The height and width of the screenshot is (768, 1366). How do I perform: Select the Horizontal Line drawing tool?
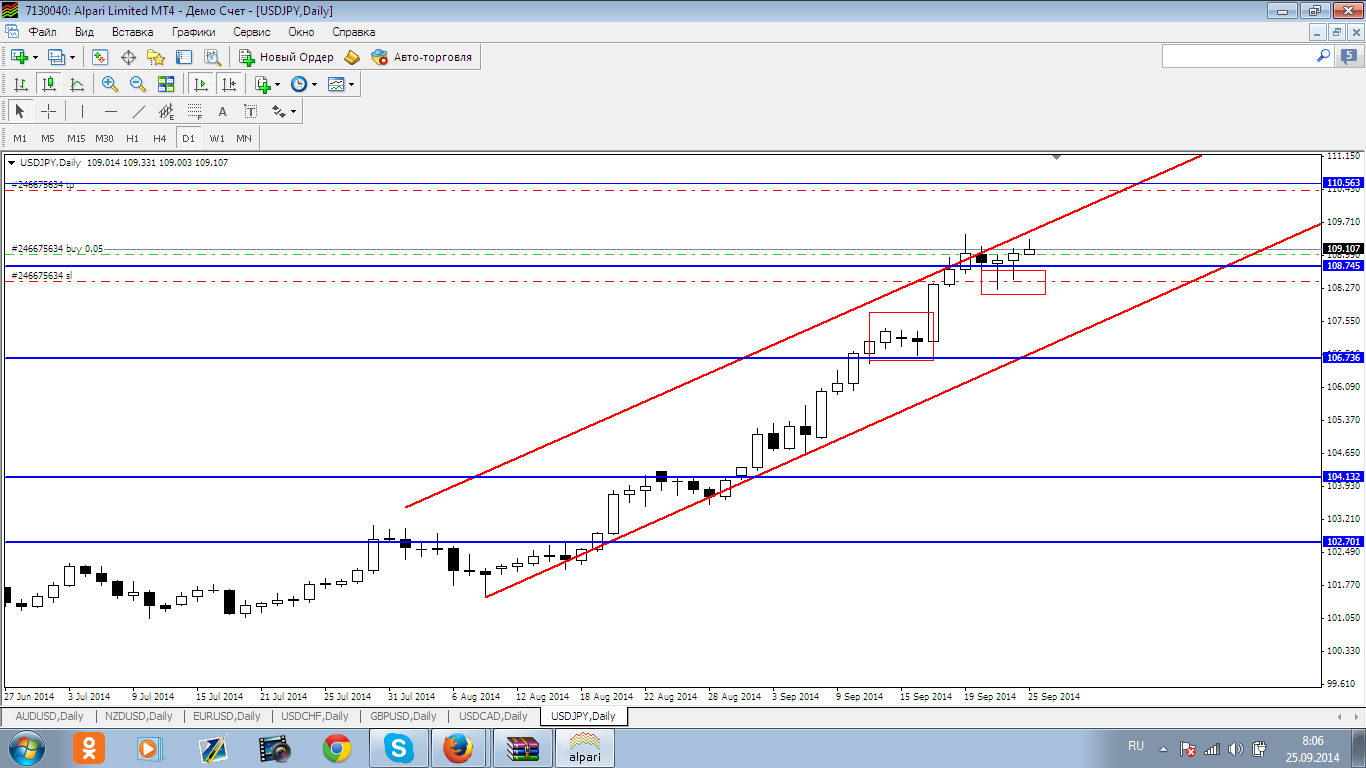point(110,111)
